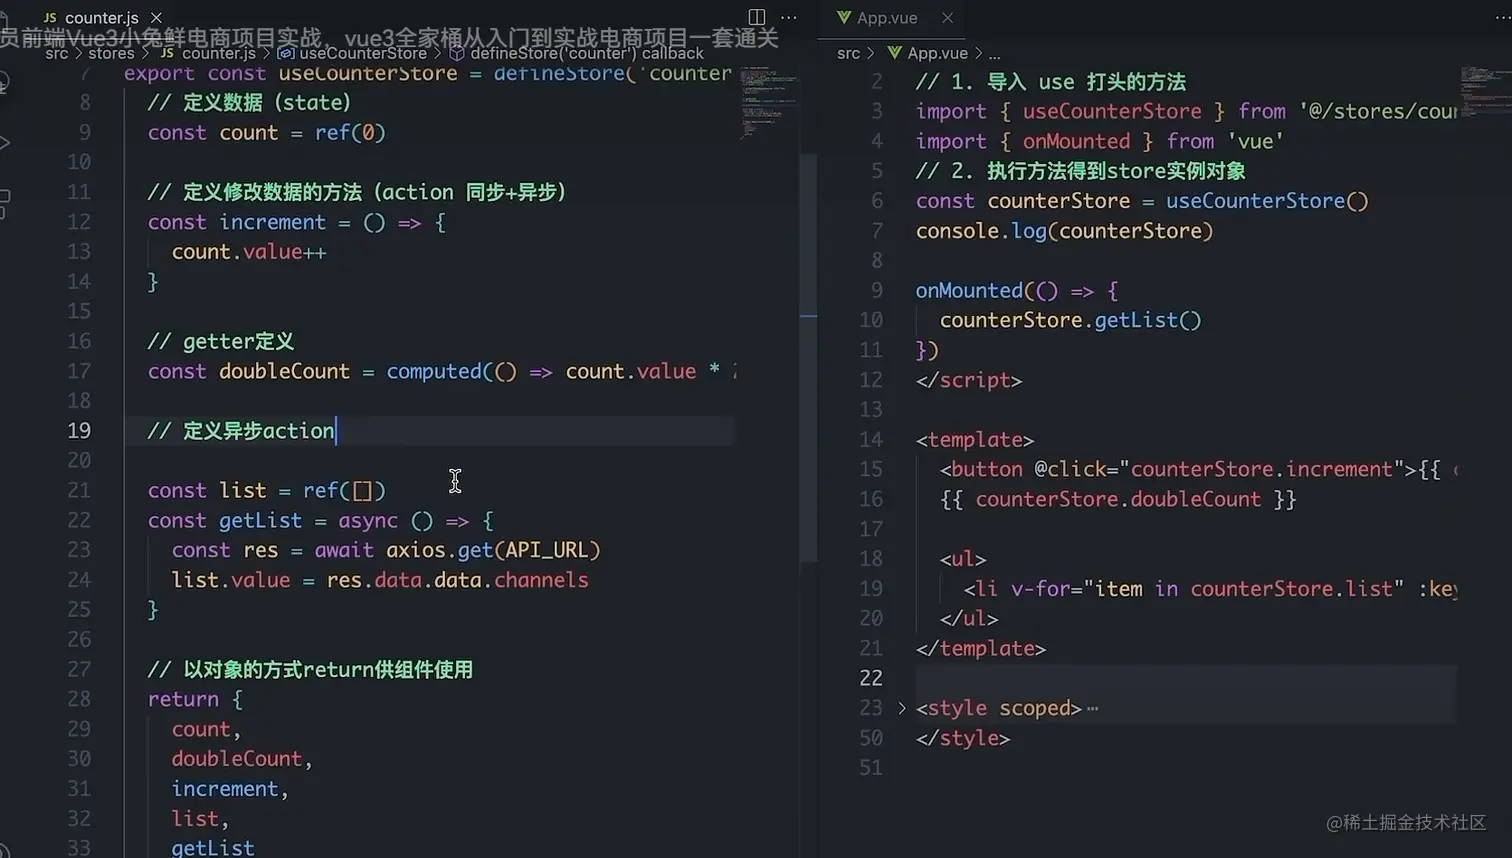Viewport: 1512px width, 858px height.
Task: Click 'list.value = res.data.data.channels'
Action: (380, 580)
